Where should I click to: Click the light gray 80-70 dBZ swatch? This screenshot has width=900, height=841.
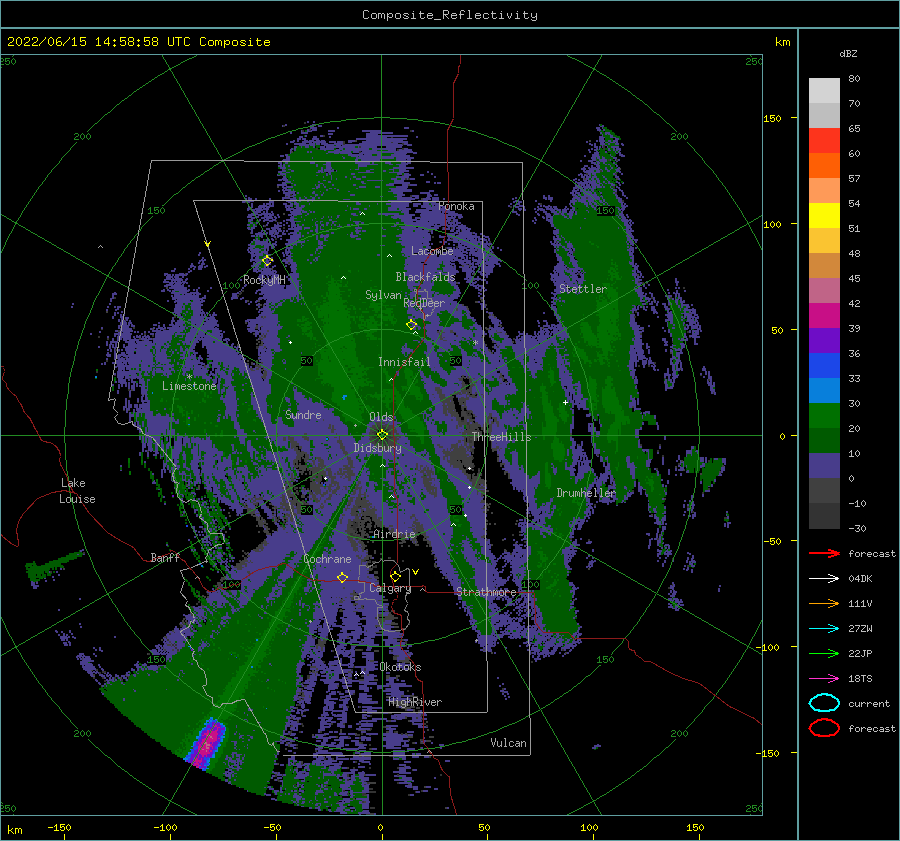(824, 91)
